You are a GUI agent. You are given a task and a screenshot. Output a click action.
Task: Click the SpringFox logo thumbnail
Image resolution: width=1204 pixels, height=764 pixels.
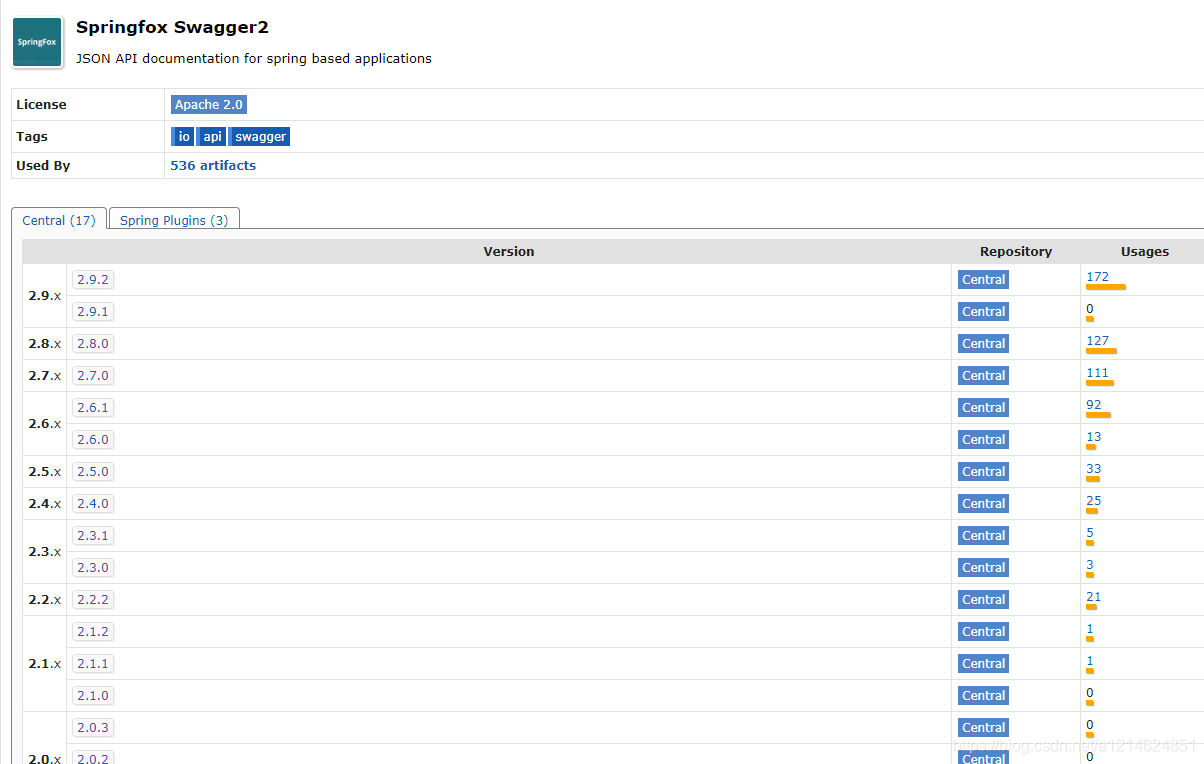[37, 43]
